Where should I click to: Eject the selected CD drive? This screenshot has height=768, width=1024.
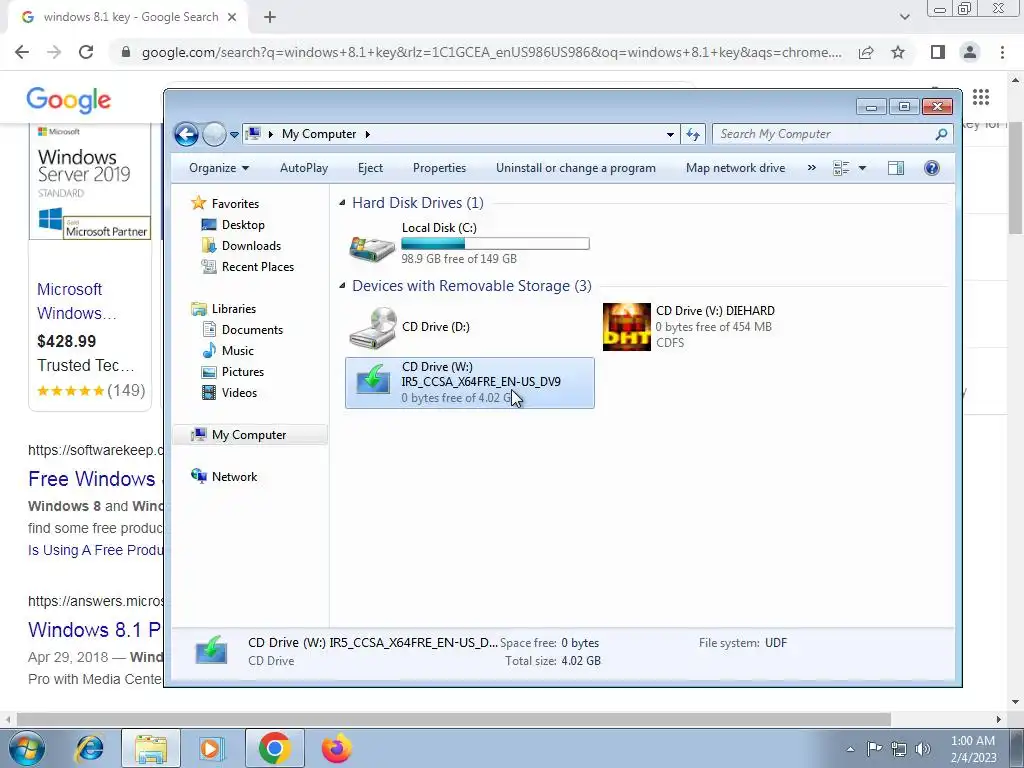click(x=370, y=168)
